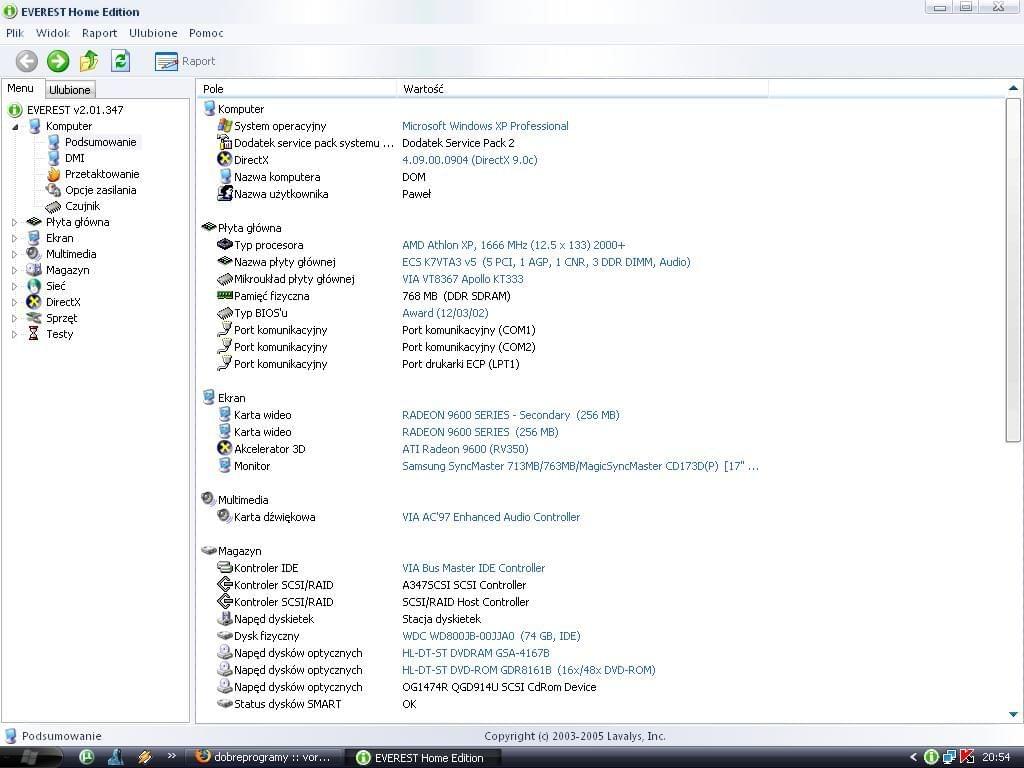Select EVEREST v2.01.347 root tree node

coord(75,110)
